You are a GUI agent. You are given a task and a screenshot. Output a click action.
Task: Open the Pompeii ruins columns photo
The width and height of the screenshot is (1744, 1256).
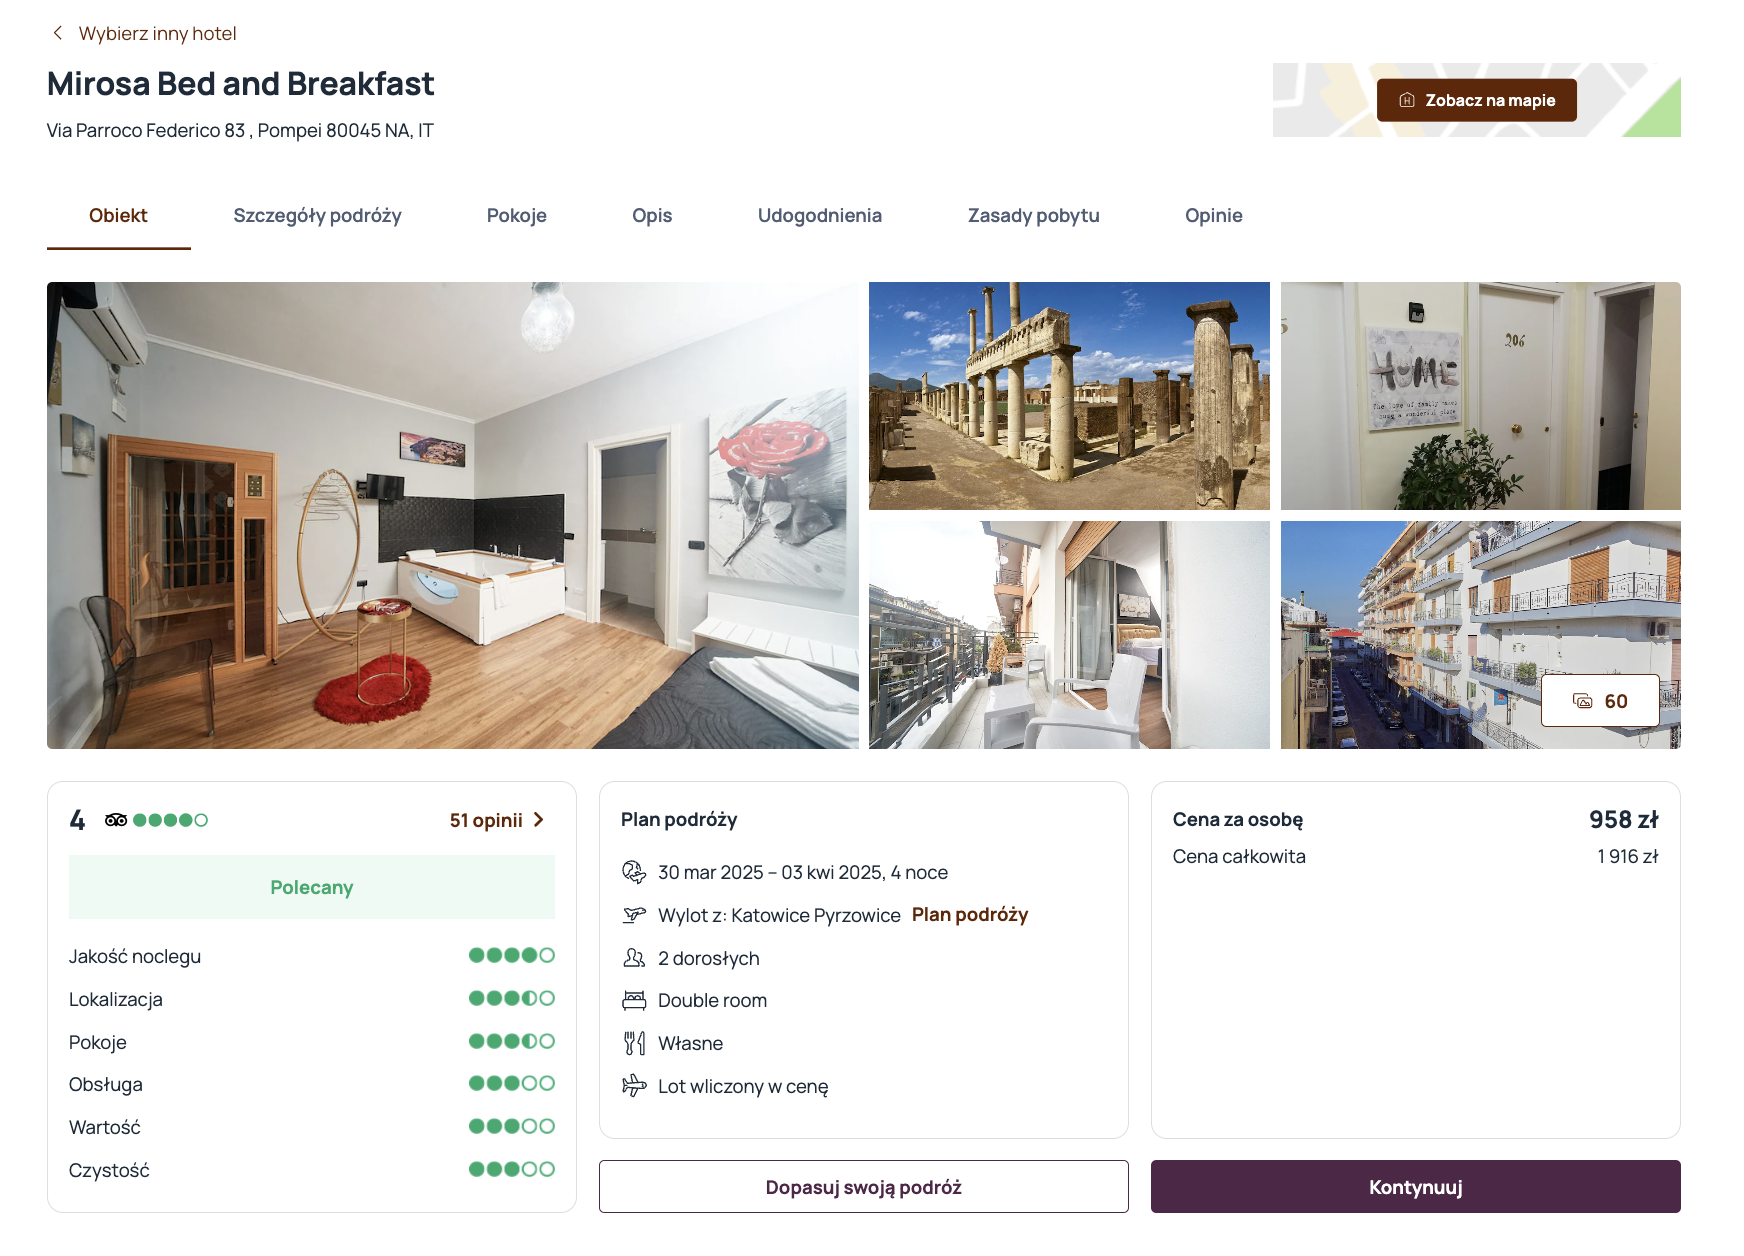pyautogui.click(x=1069, y=396)
